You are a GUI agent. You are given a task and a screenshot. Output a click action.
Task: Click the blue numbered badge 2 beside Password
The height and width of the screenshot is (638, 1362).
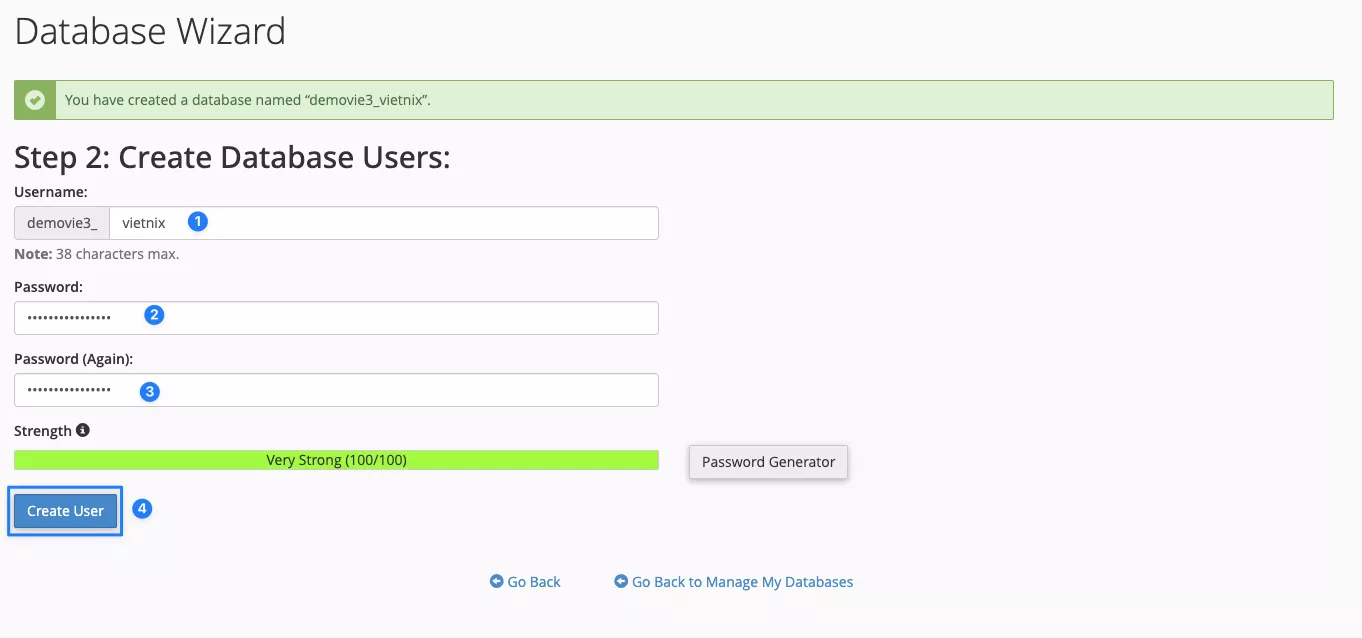154,314
